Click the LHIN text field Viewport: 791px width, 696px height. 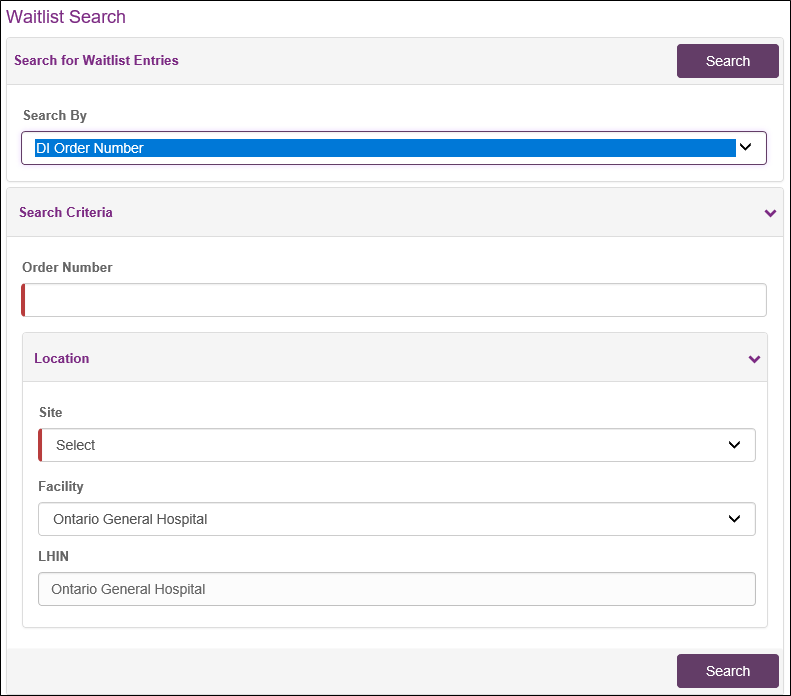point(396,589)
